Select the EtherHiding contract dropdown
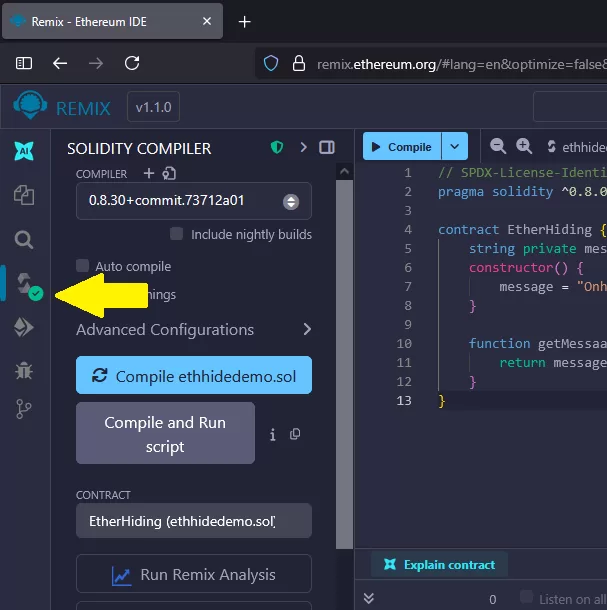Viewport: 607px width, 610px height. point(193,521)
